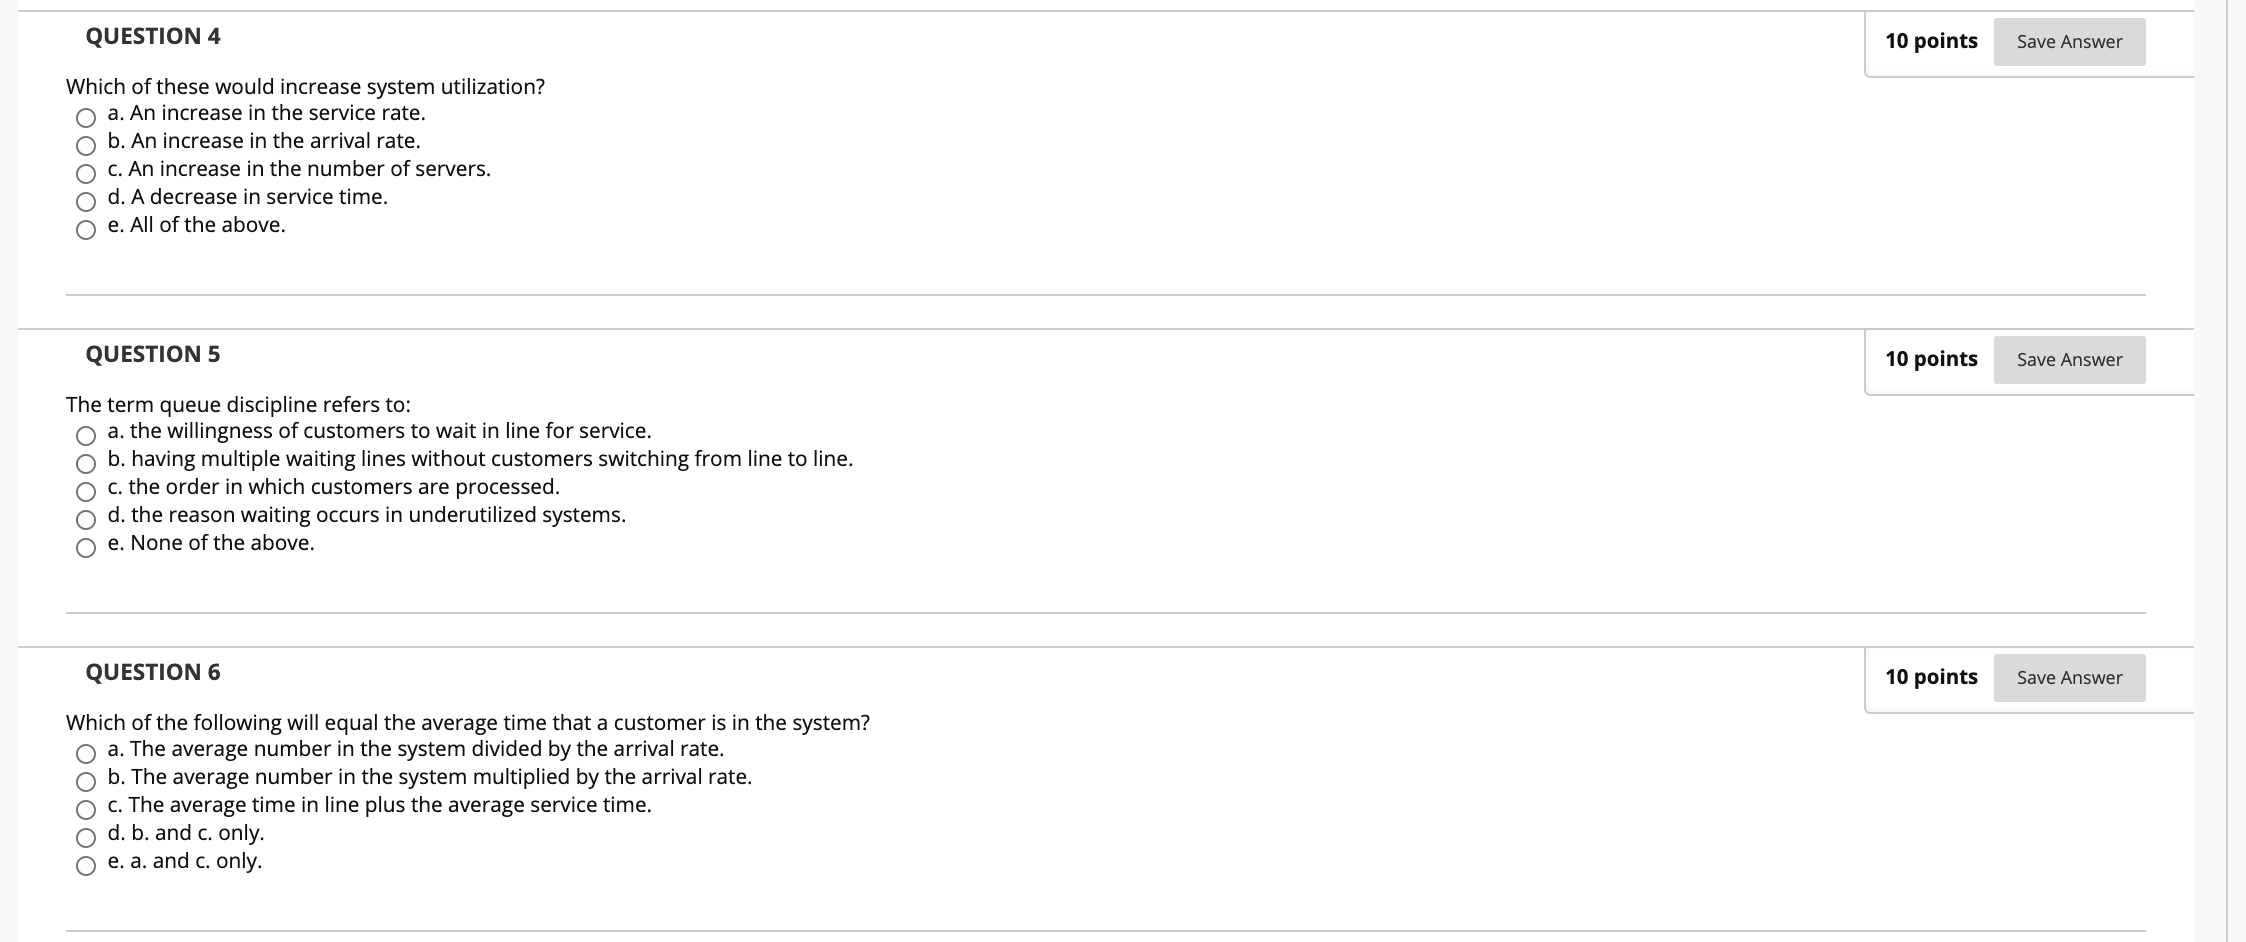The height and width of the screenshot is (942, 2246).
Task: Save the answer for Question 6
Action: click(2069, 678)
